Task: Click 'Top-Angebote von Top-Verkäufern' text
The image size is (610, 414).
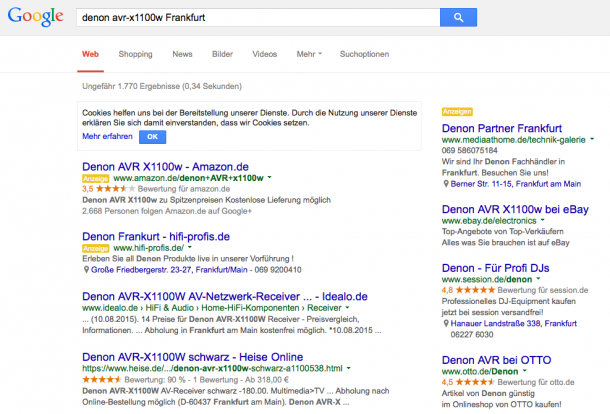Action: 503,232
